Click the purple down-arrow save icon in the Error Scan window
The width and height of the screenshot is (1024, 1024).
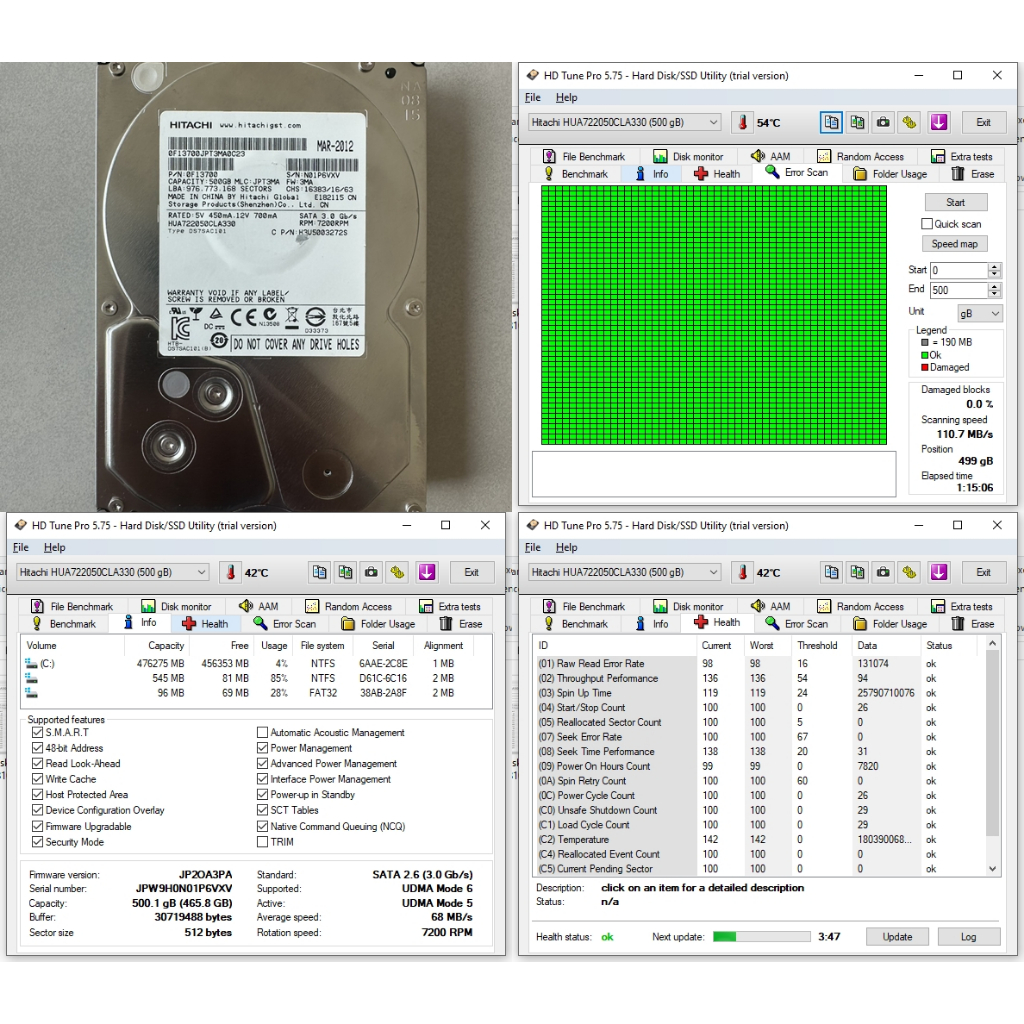coord(938,122)
